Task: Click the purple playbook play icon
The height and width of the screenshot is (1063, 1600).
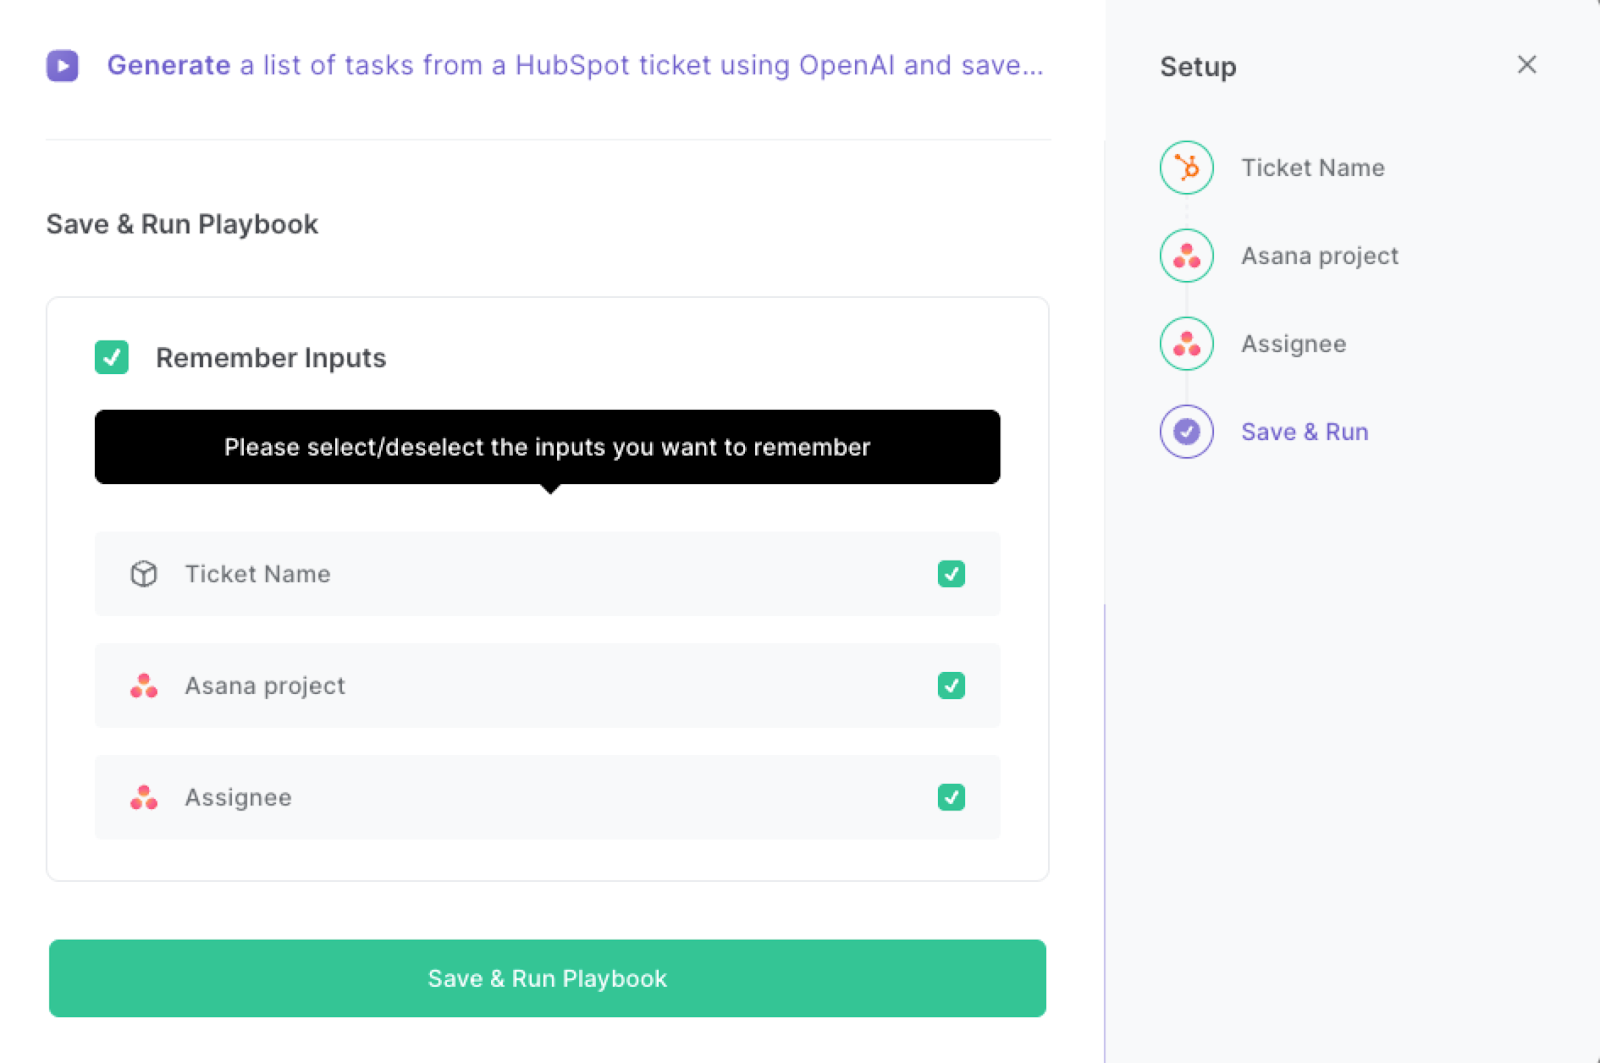Action: 62,65
